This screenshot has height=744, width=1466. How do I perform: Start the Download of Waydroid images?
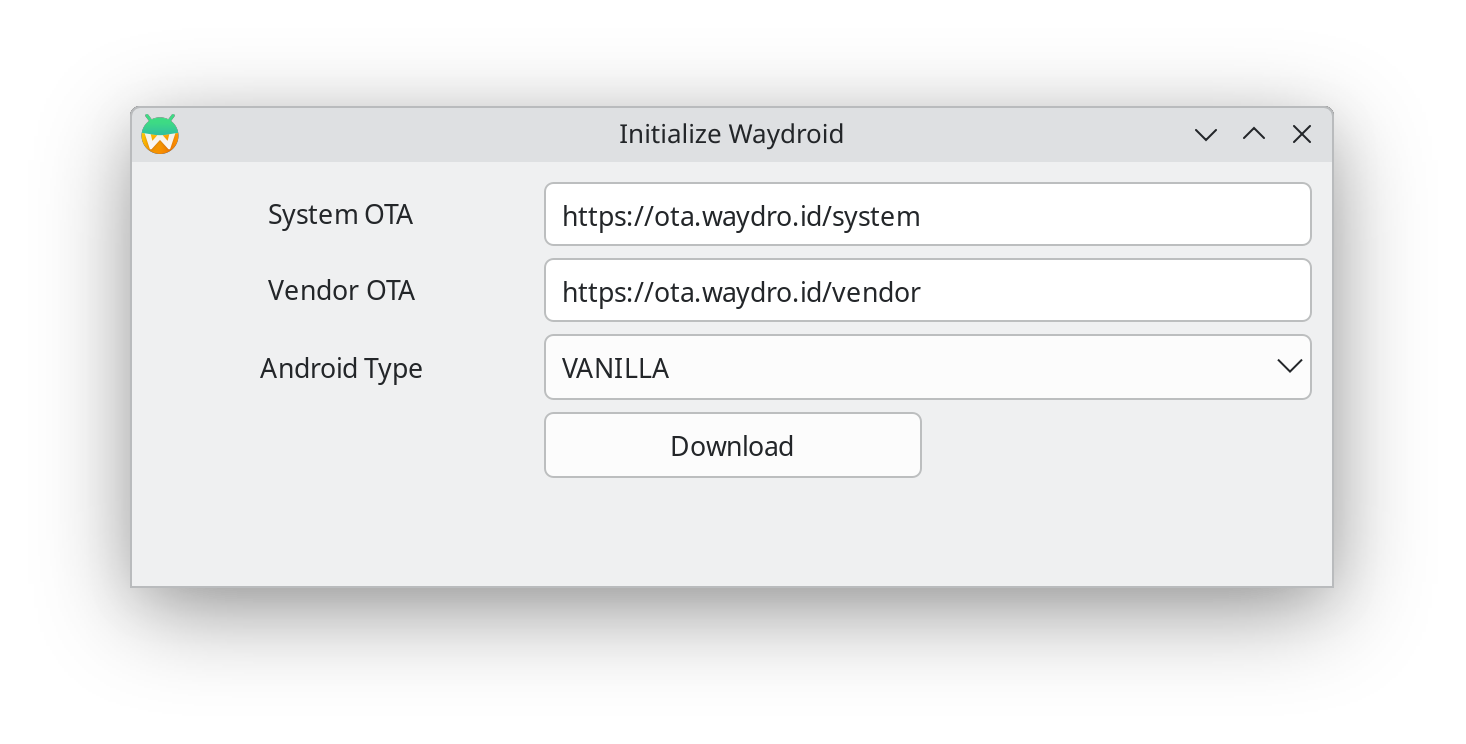coord(733,445)
